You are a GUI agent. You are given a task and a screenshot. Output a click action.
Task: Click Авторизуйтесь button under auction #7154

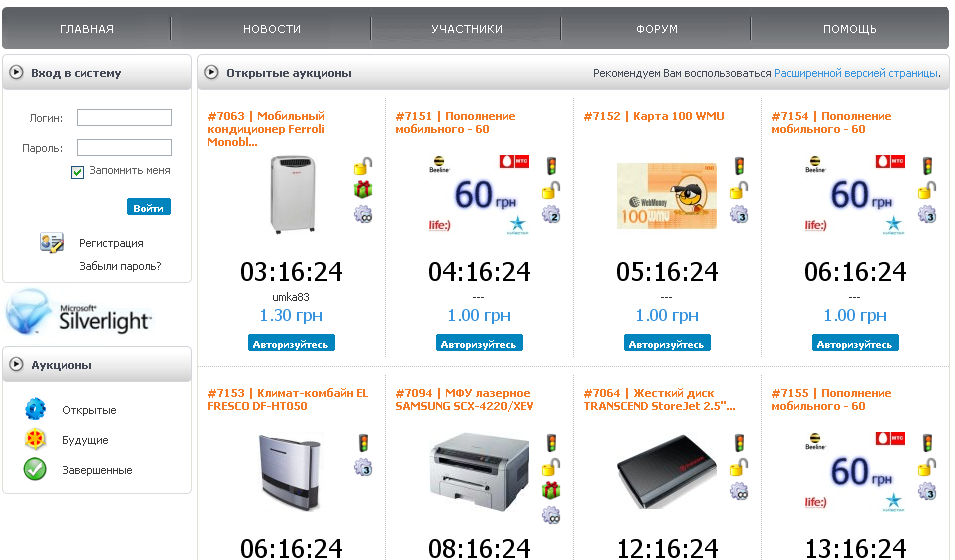[x=855, y=343]
